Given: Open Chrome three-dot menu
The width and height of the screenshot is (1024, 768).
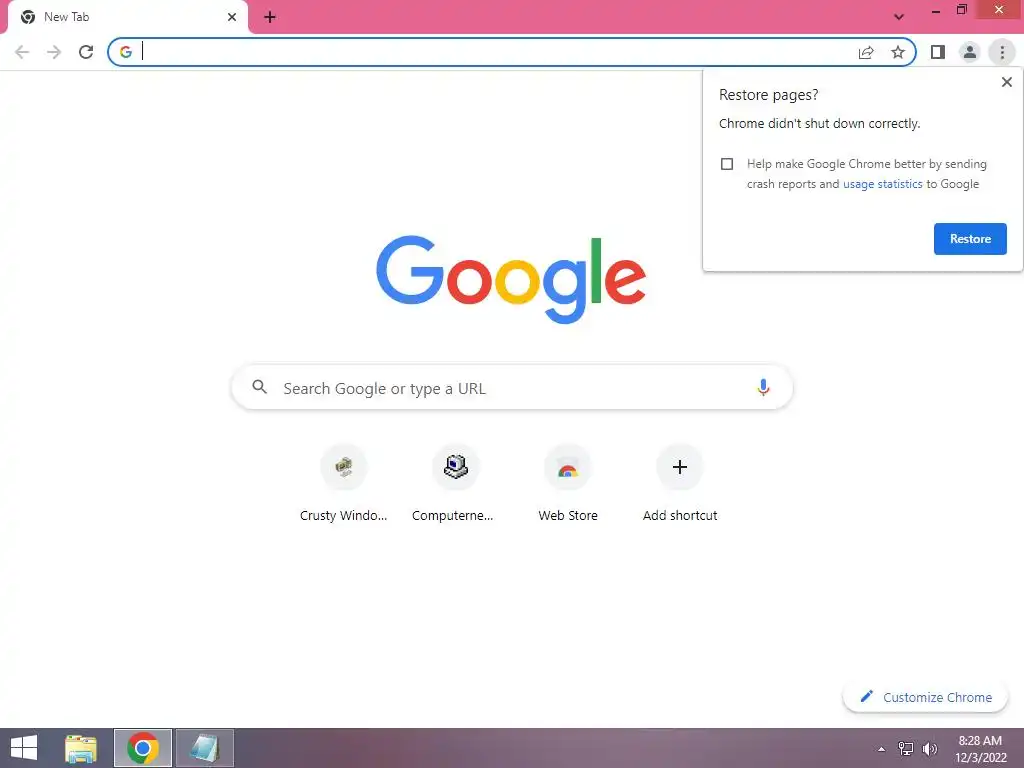Looking at the screenshot, I should [x=1002, y=52].
